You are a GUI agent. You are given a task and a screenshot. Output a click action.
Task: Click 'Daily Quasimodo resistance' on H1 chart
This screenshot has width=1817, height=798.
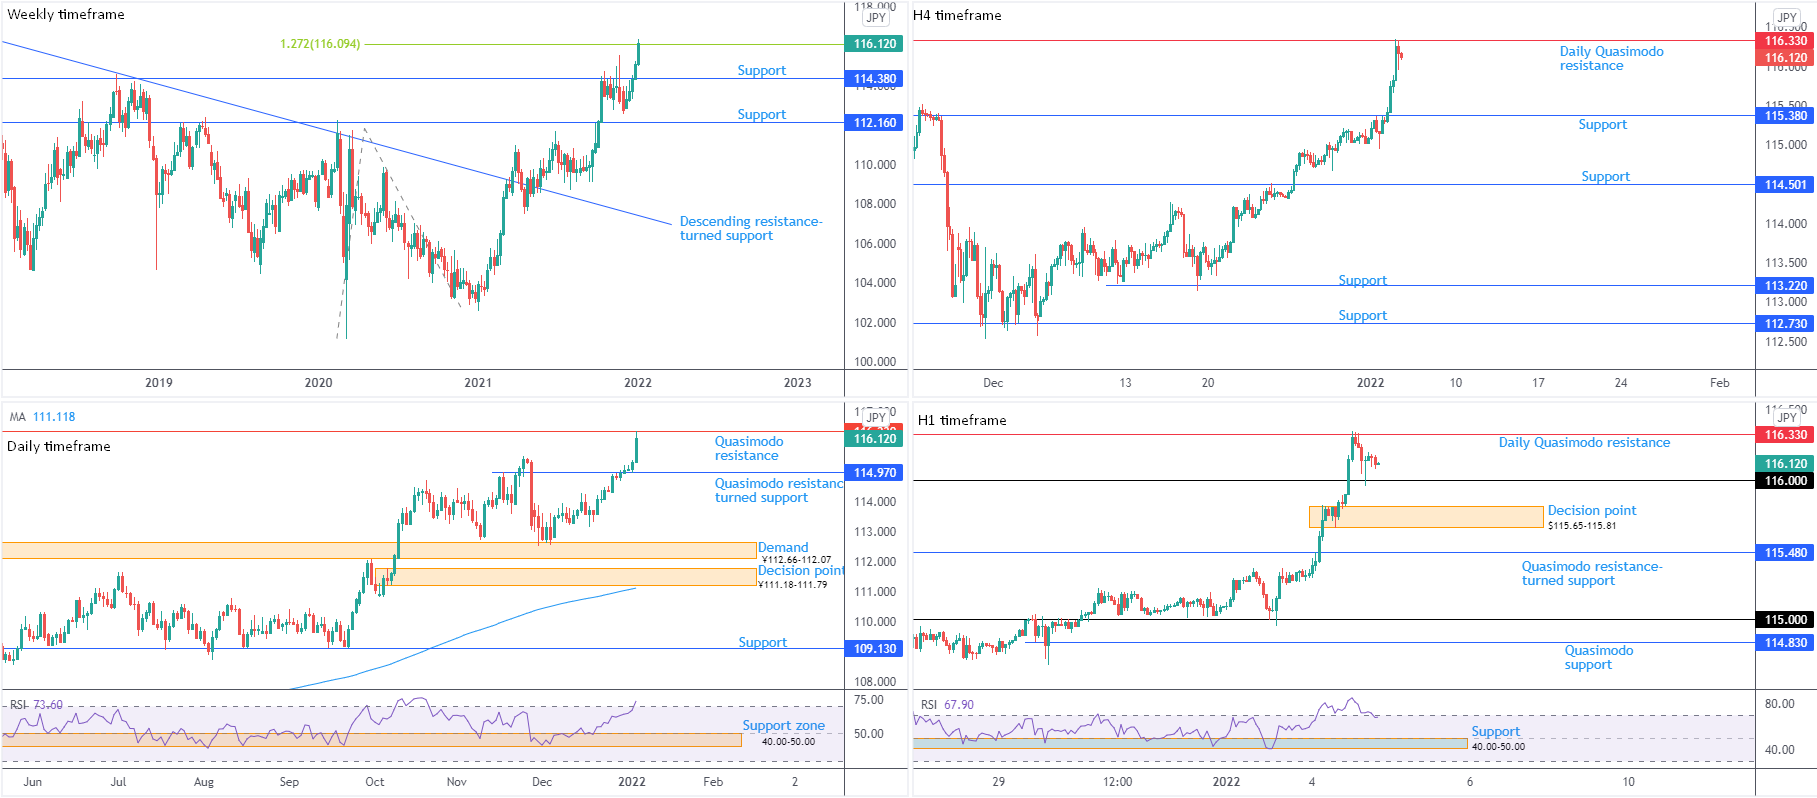[1584, 443]
